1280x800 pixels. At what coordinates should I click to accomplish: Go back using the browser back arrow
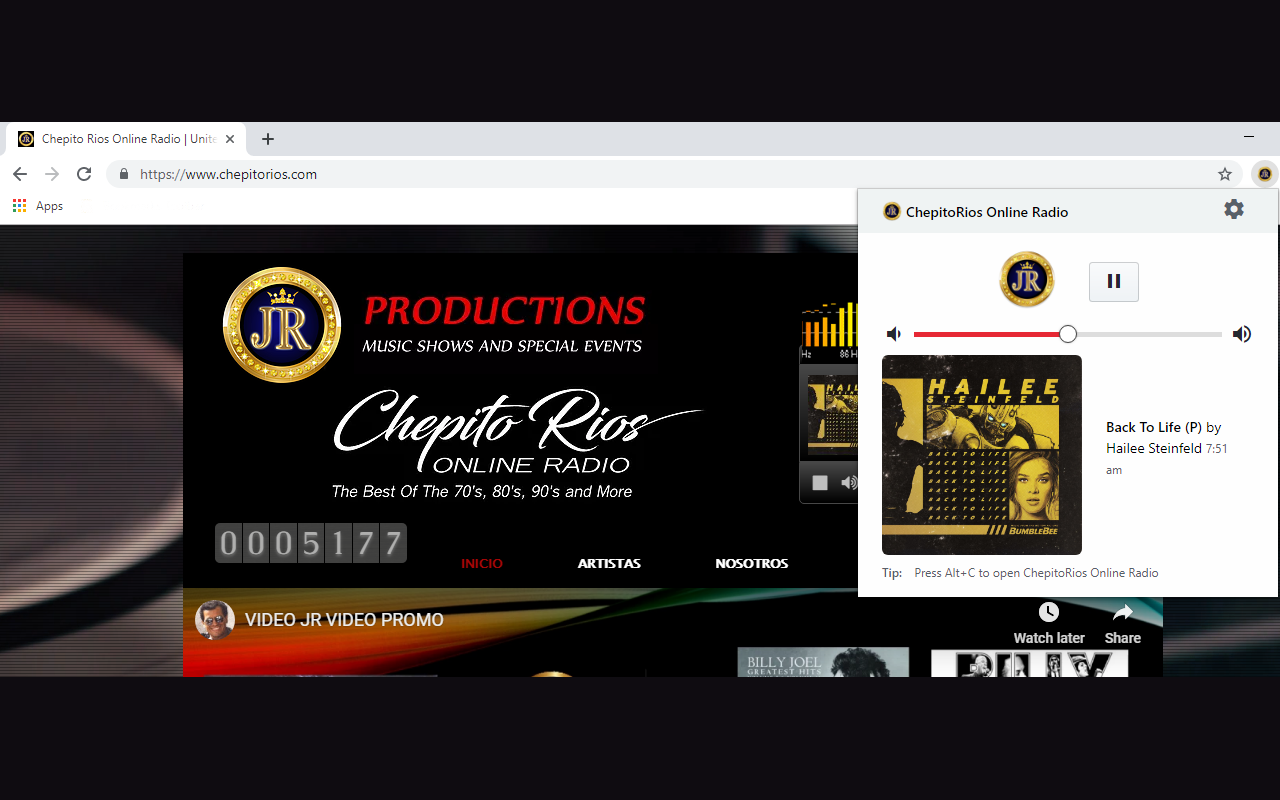pos(20,173)
